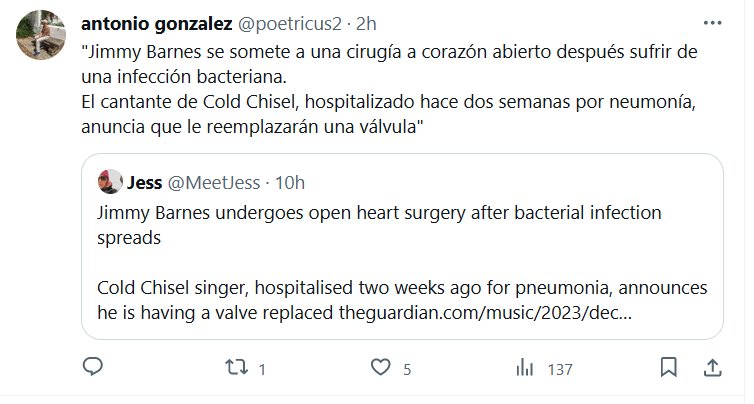
Task: Click the 137 views count
Action: pos(559,369)
